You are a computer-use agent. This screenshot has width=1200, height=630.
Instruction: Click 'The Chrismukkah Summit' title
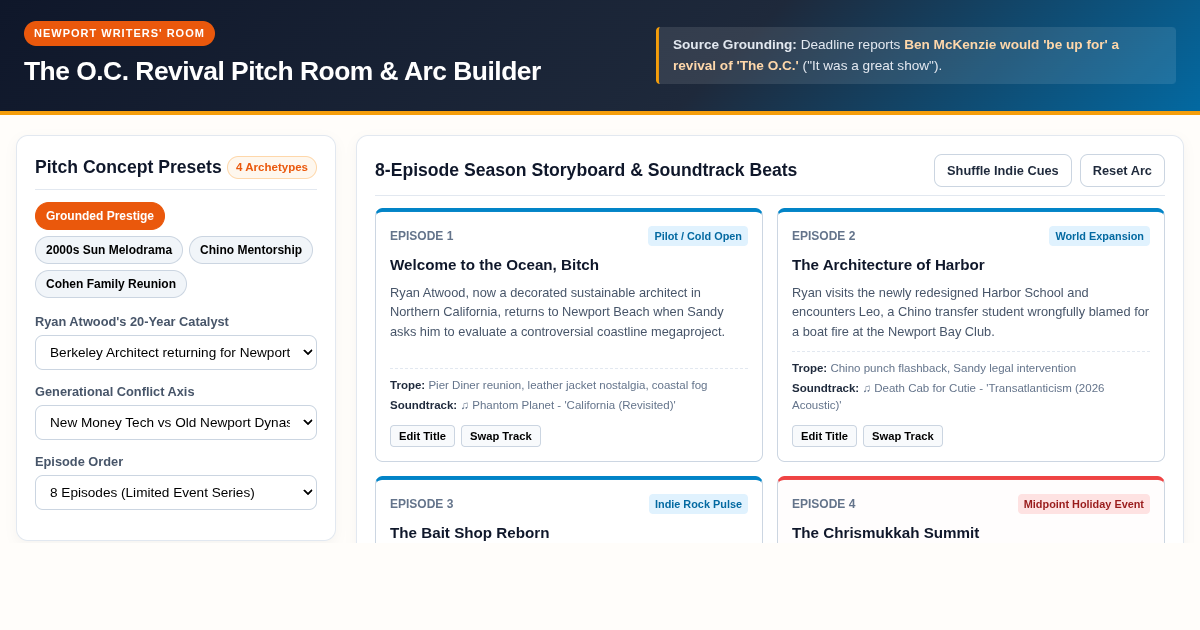[x=885, y=533]
